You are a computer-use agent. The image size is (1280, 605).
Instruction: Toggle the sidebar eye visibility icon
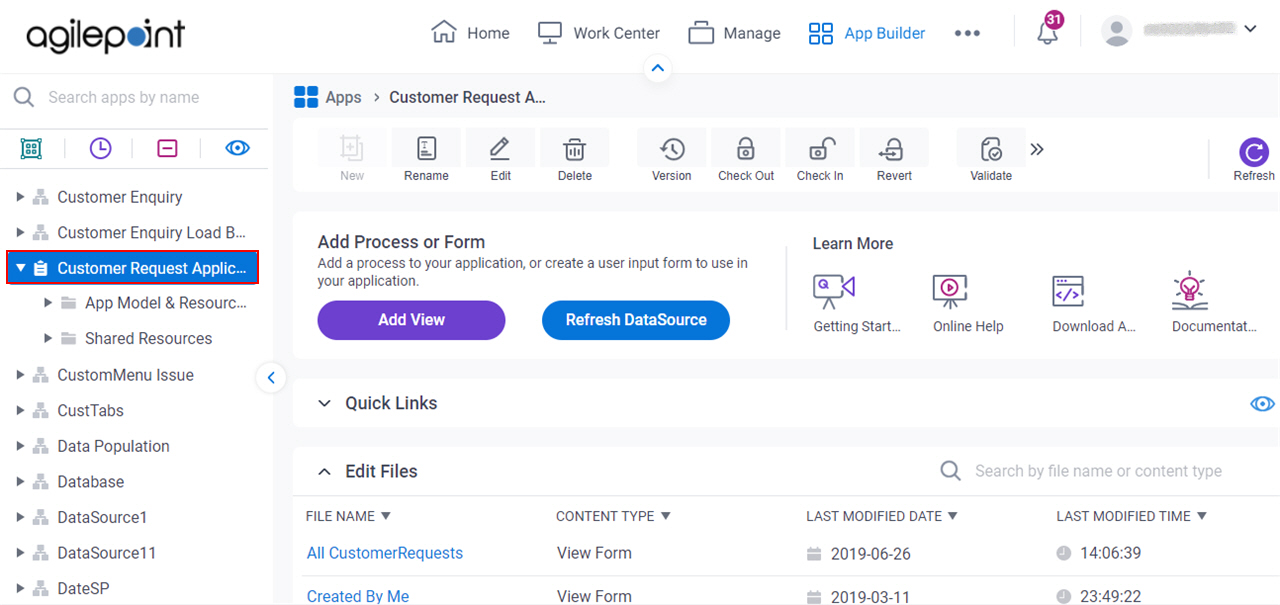click(x=237, y=148)
